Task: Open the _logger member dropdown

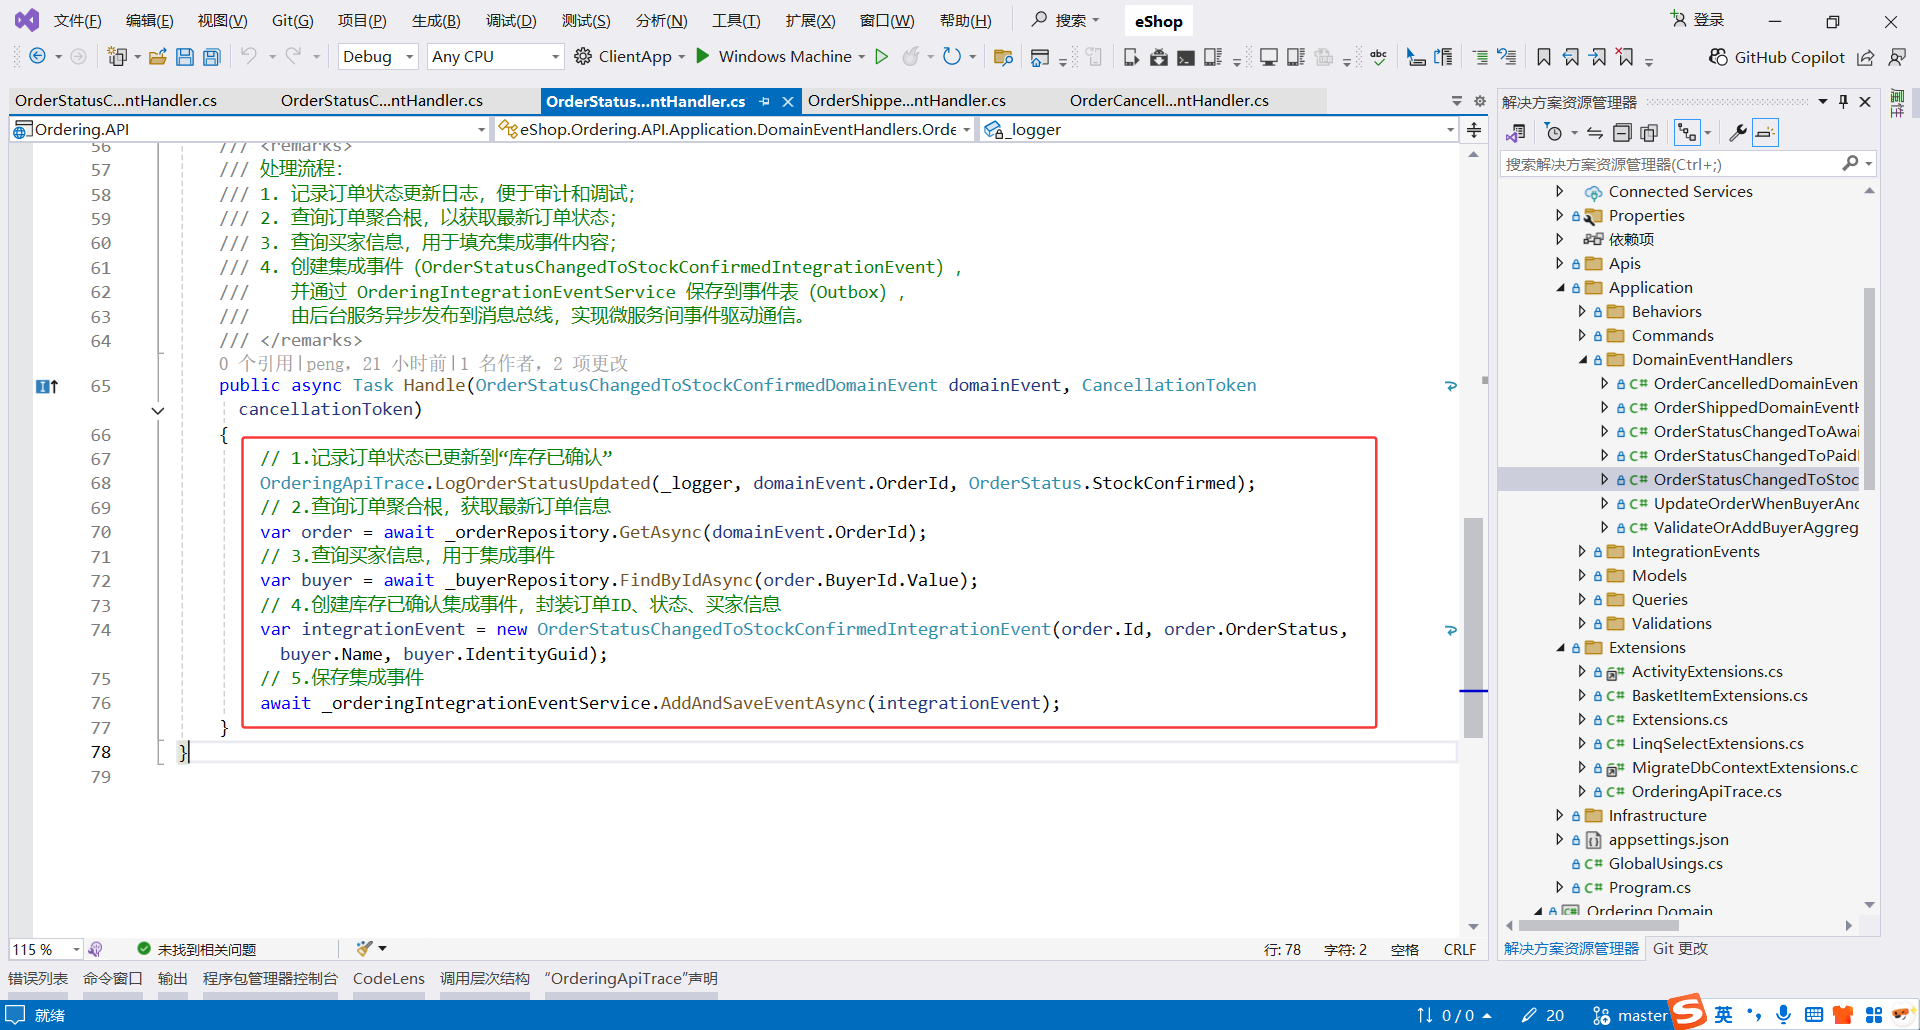Action: (1218, 130)
